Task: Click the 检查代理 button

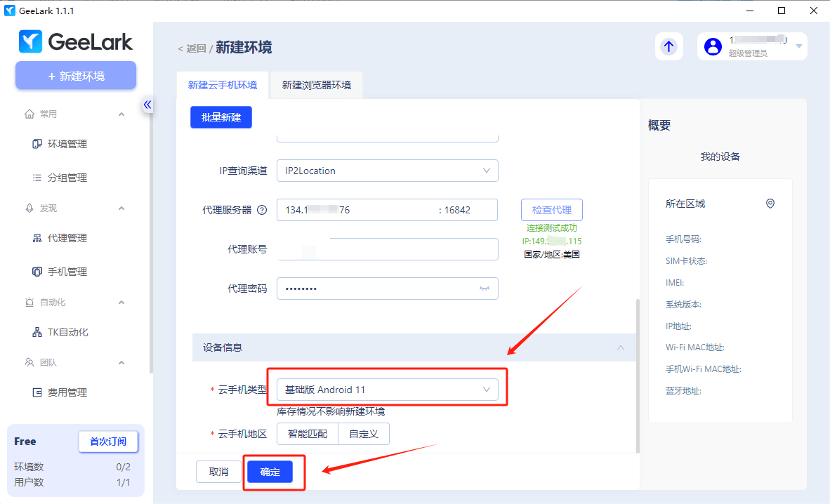Action: (551, 210)
